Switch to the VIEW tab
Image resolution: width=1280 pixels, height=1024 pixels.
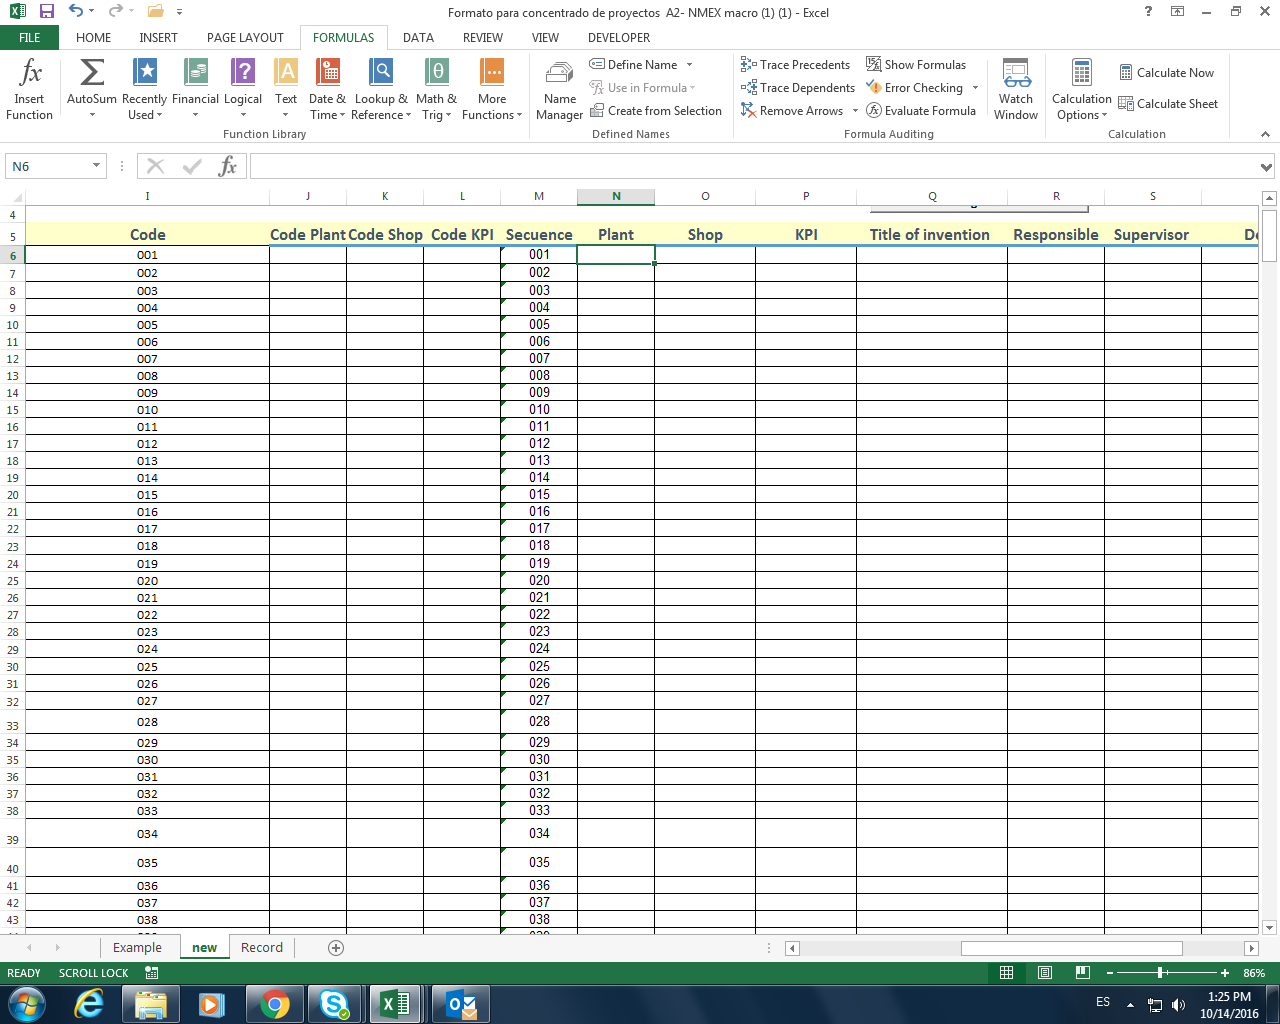545,38
